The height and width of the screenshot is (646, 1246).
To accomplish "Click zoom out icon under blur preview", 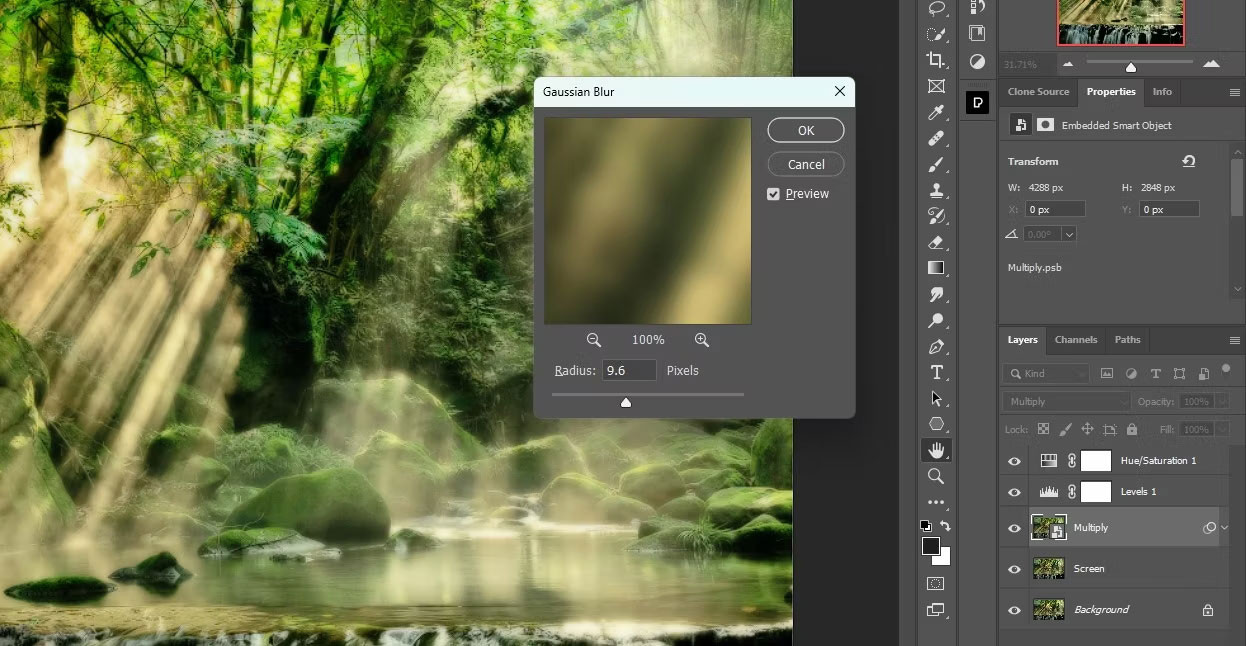I will 594,340.
